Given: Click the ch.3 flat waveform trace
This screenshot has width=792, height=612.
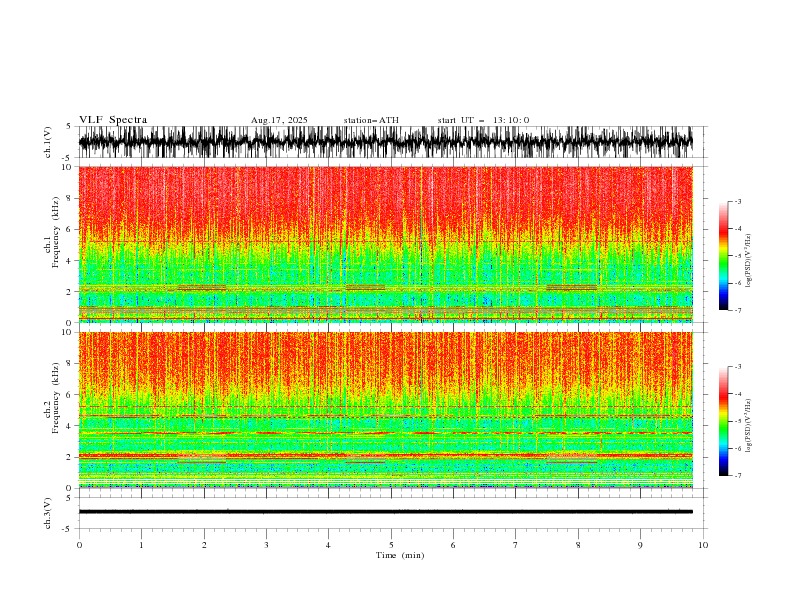Looking at the screenshot, I should tap(385, 512).
